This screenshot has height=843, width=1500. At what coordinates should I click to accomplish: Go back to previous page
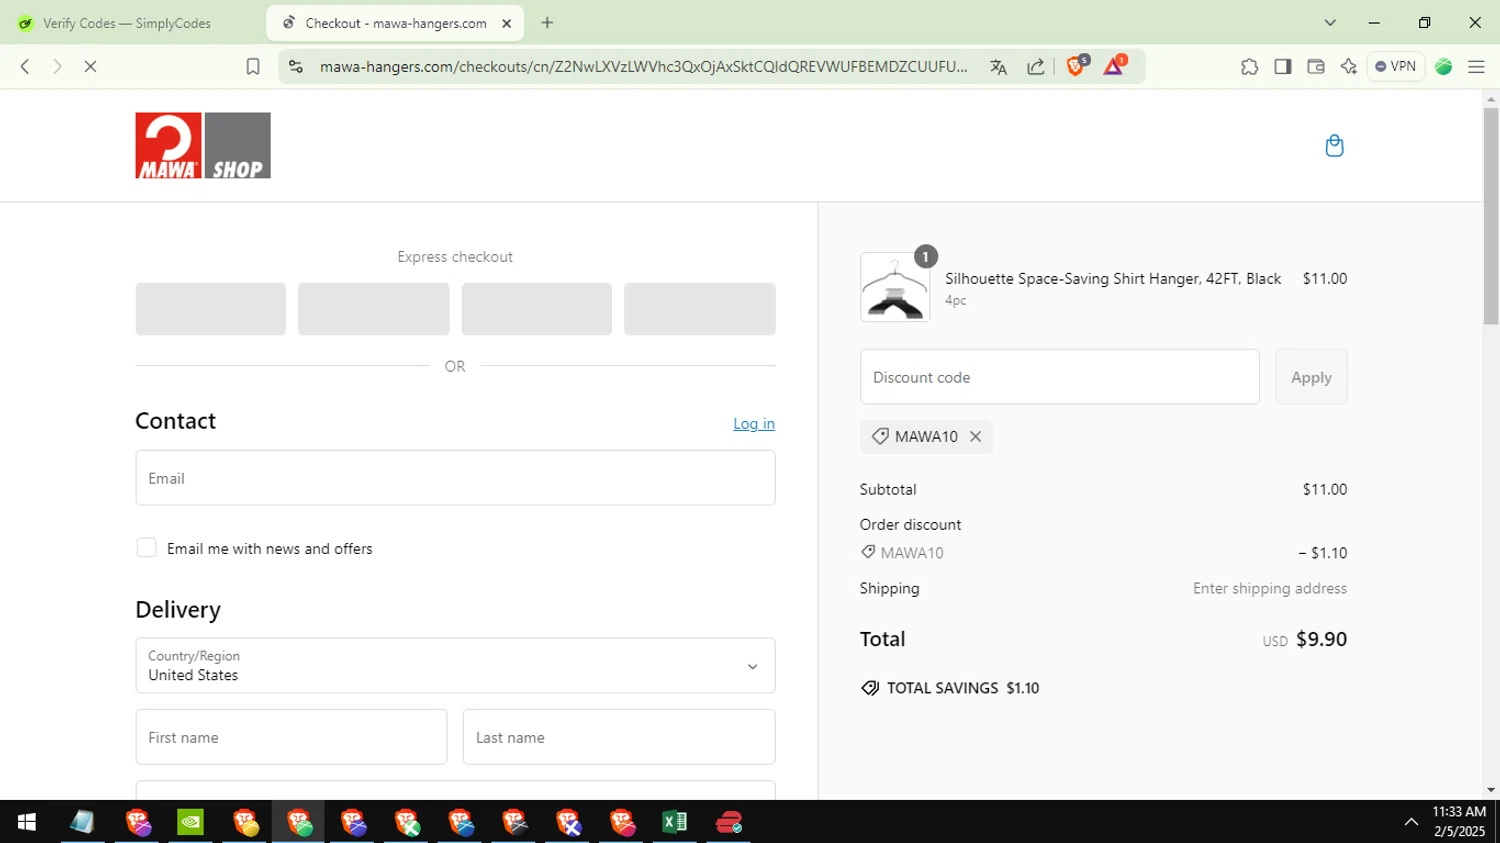(25, 67)
